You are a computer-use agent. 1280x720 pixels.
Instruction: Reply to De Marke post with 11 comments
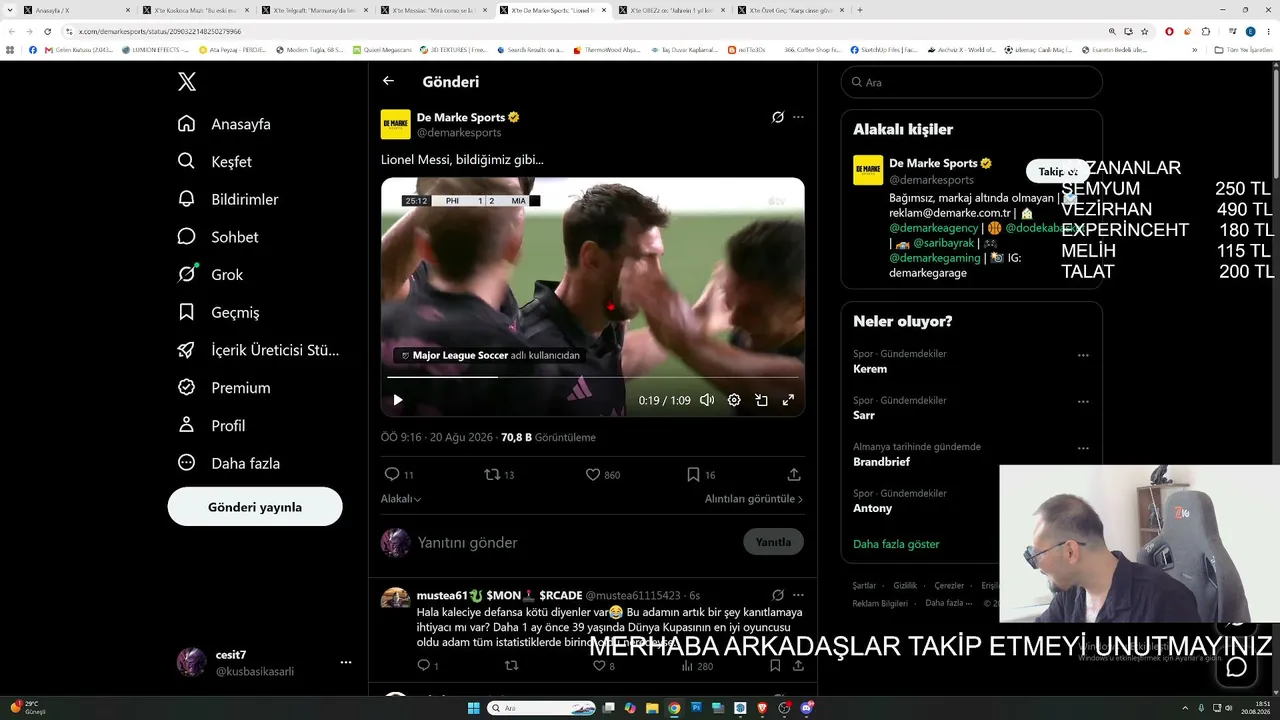[399, 474]
